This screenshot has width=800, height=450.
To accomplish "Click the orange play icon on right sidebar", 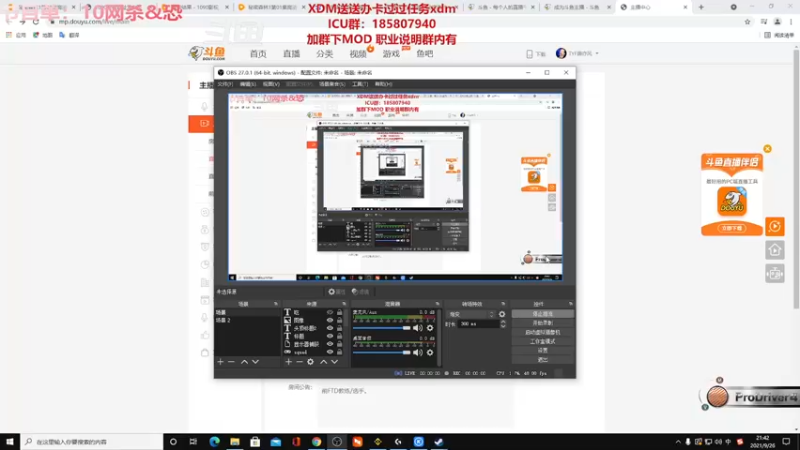I will point(774,227).
